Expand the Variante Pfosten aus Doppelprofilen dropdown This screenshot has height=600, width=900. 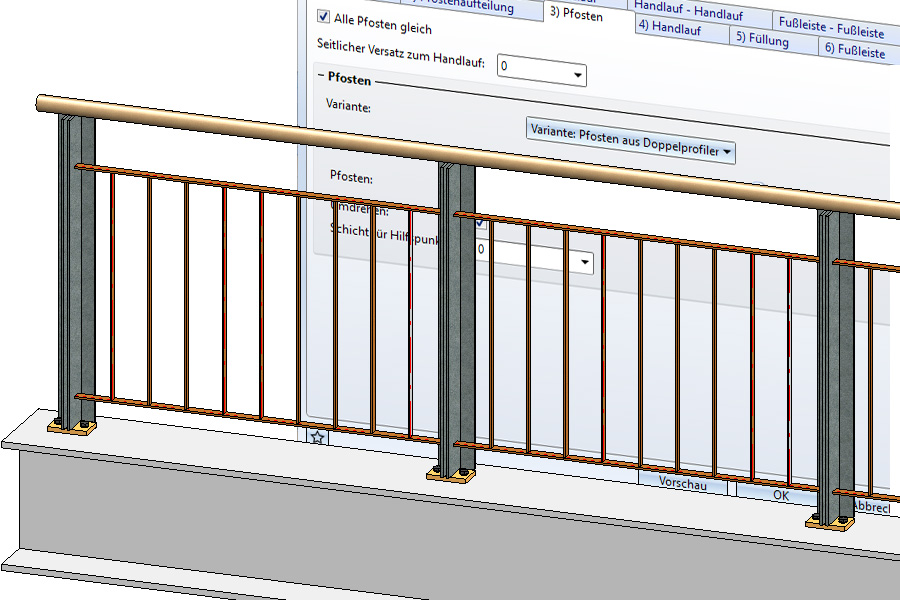pos(630,151)
